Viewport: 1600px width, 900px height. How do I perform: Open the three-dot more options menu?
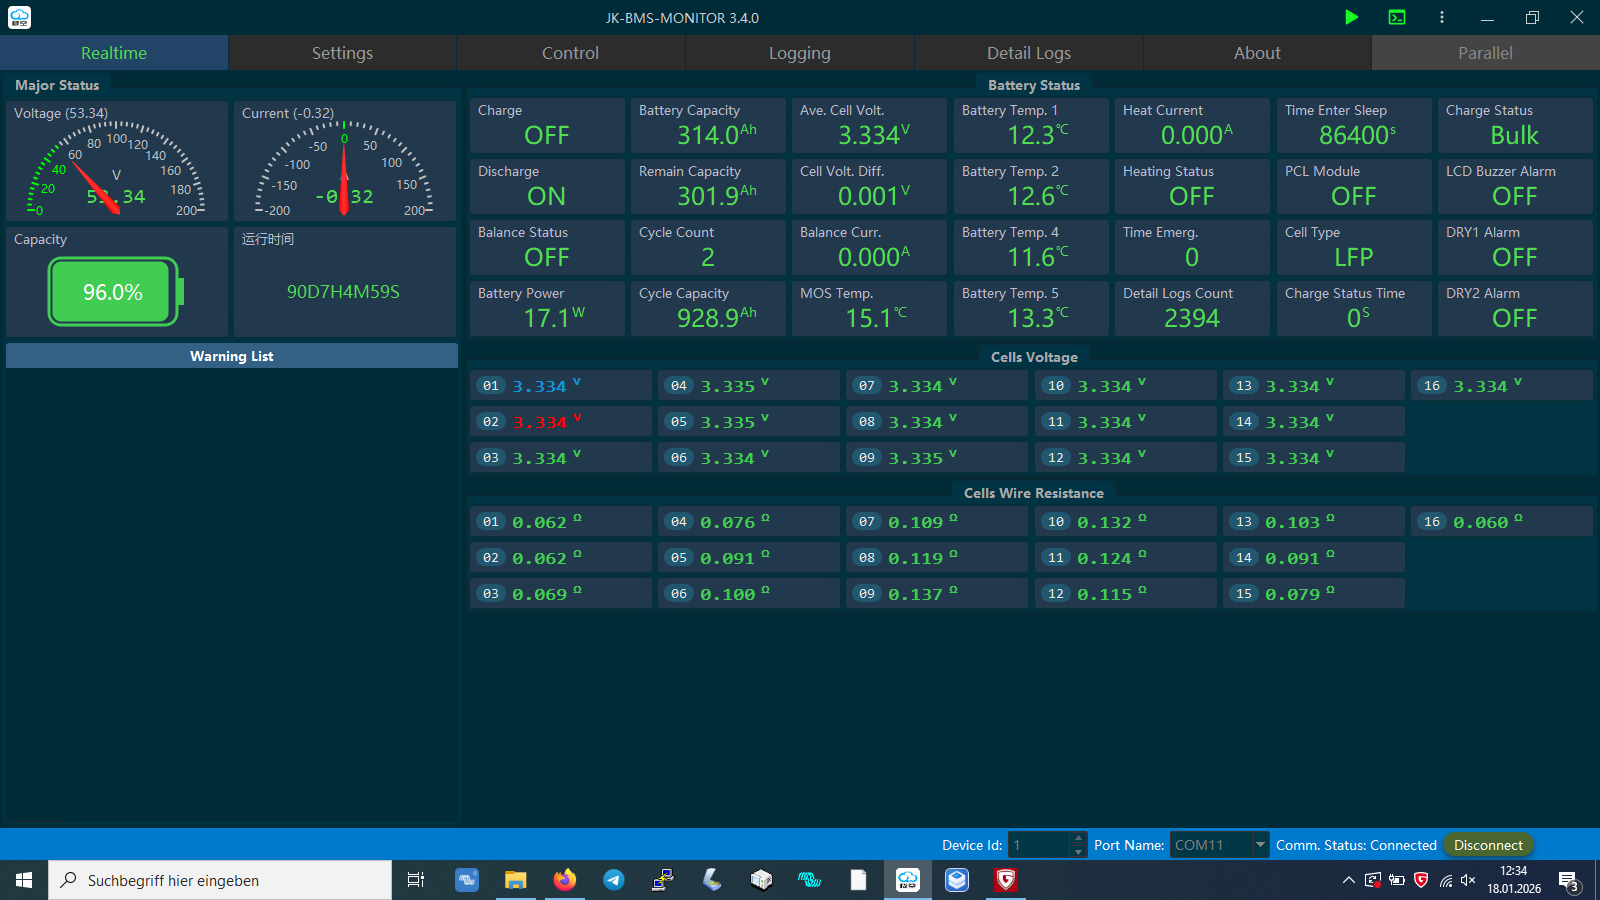click(1441, 17)
